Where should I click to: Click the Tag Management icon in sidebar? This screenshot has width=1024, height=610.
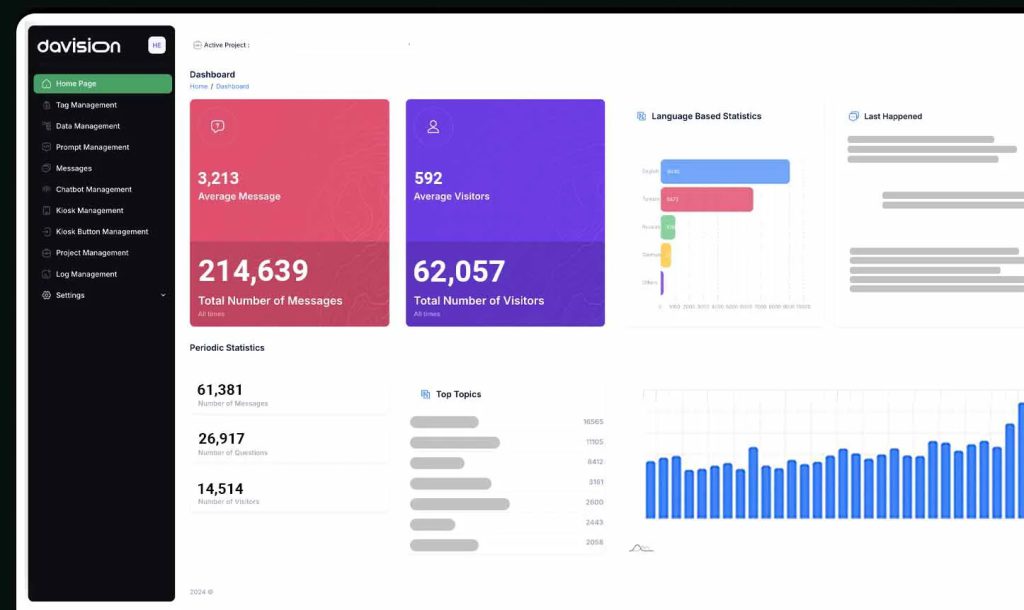click(46, 105)
